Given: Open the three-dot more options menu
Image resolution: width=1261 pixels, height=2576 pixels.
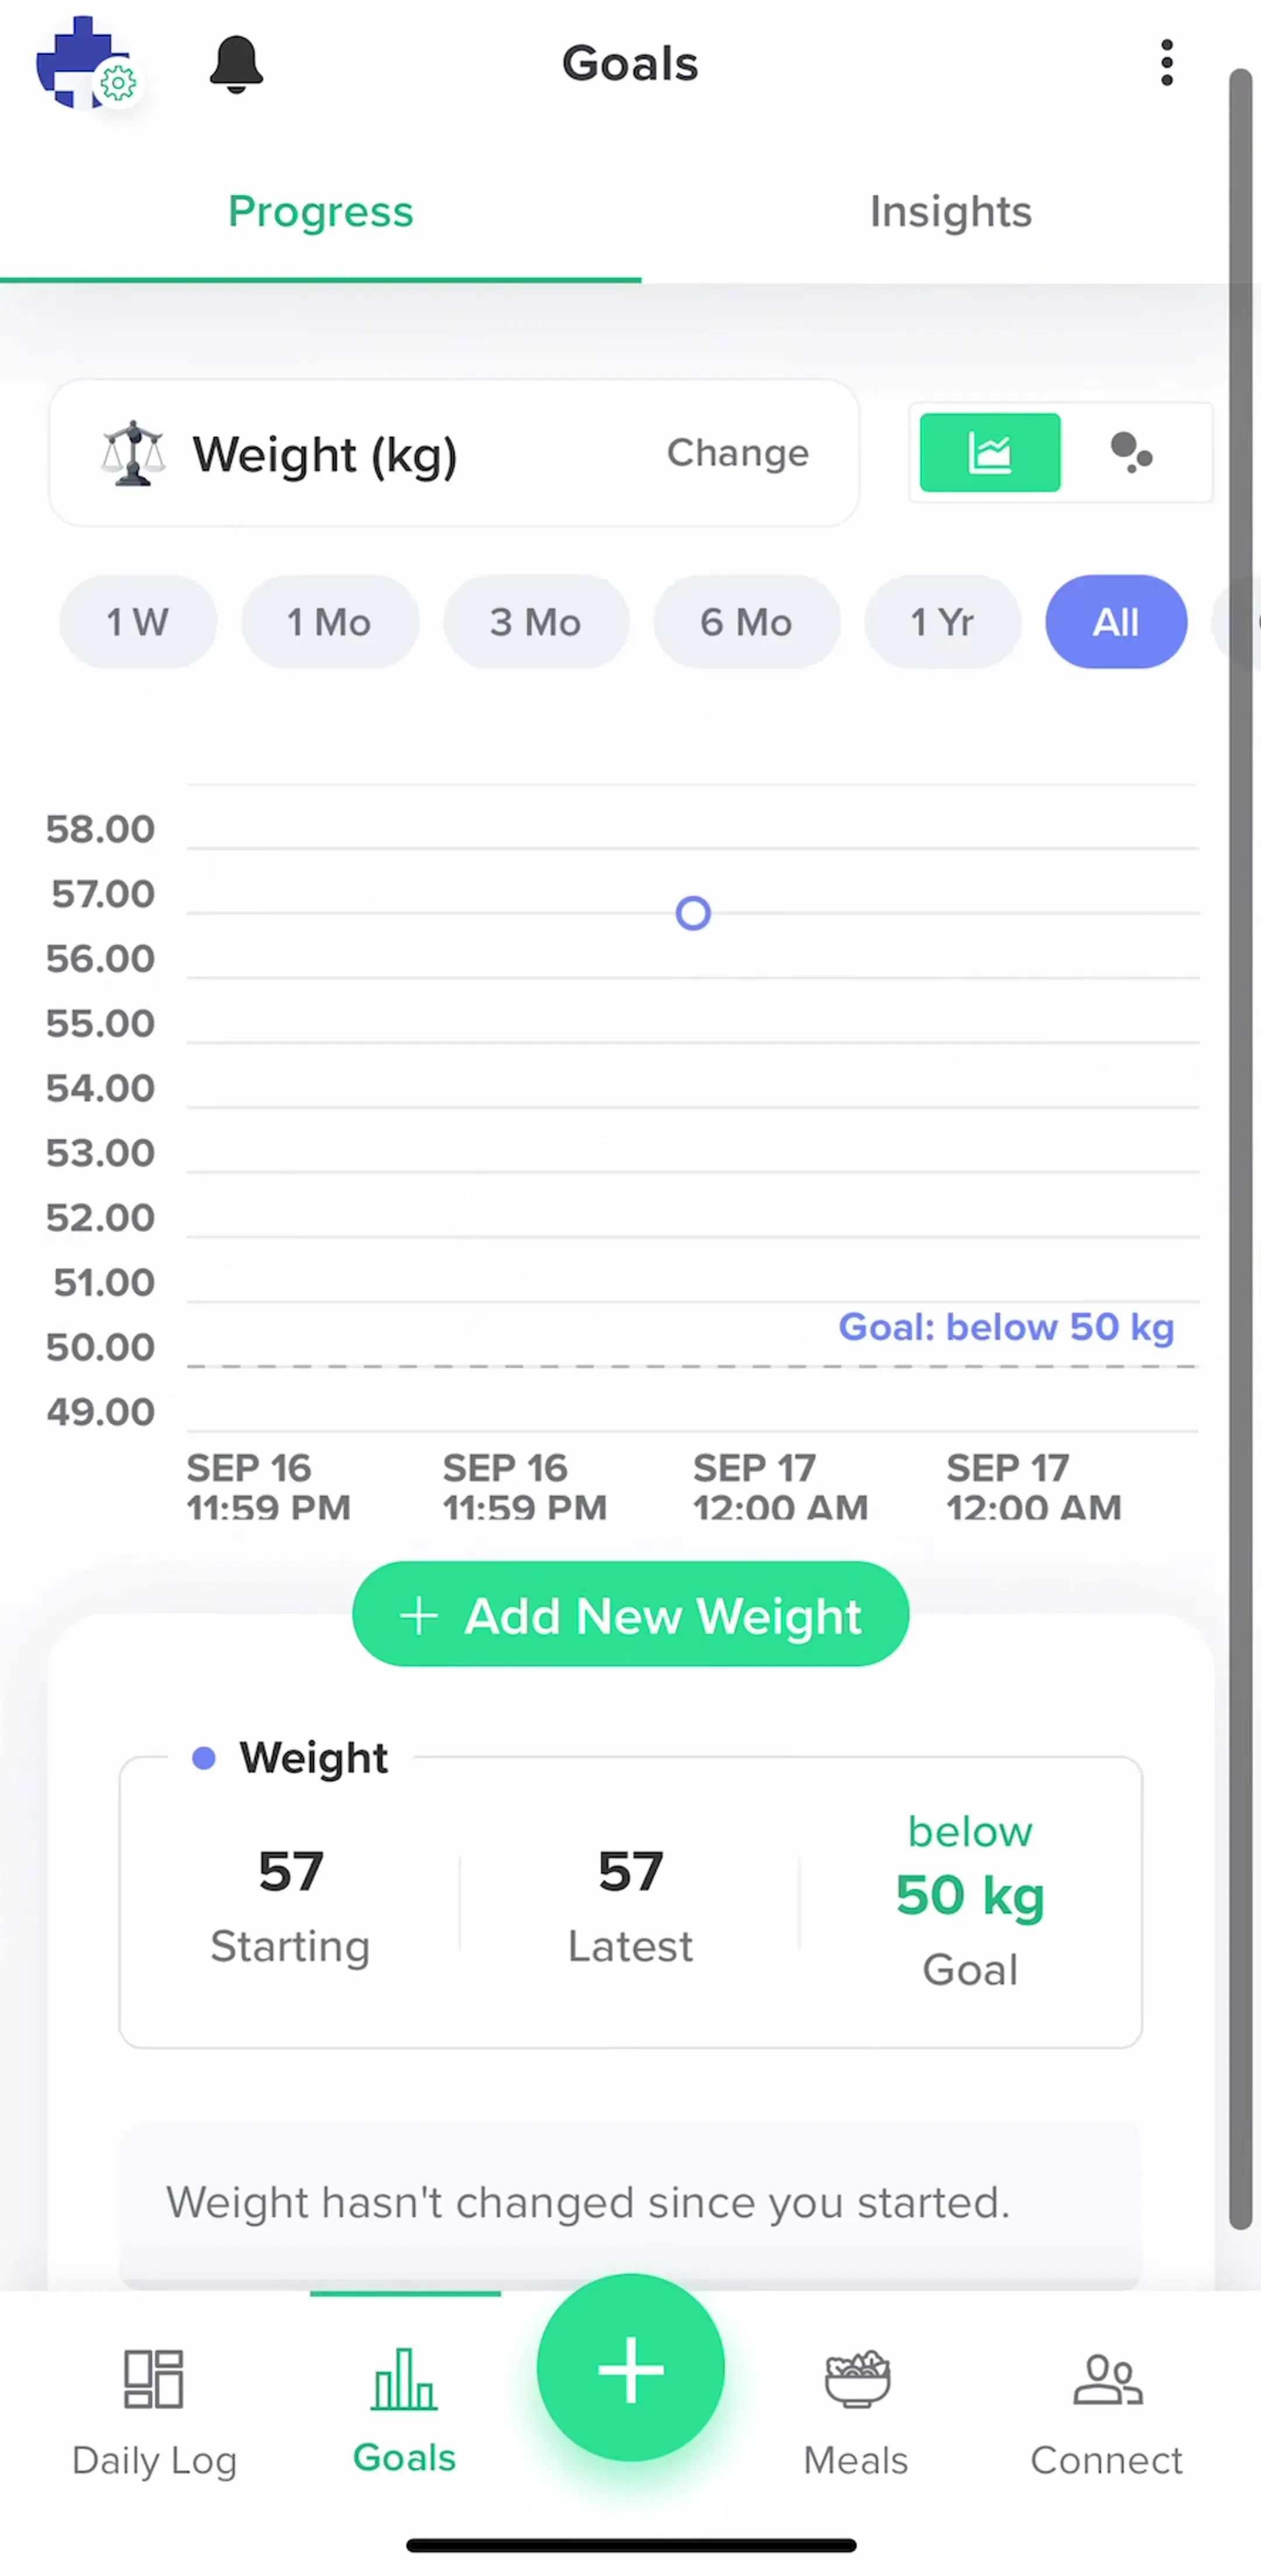Looking at the screenshot, I should (1166, 63).
